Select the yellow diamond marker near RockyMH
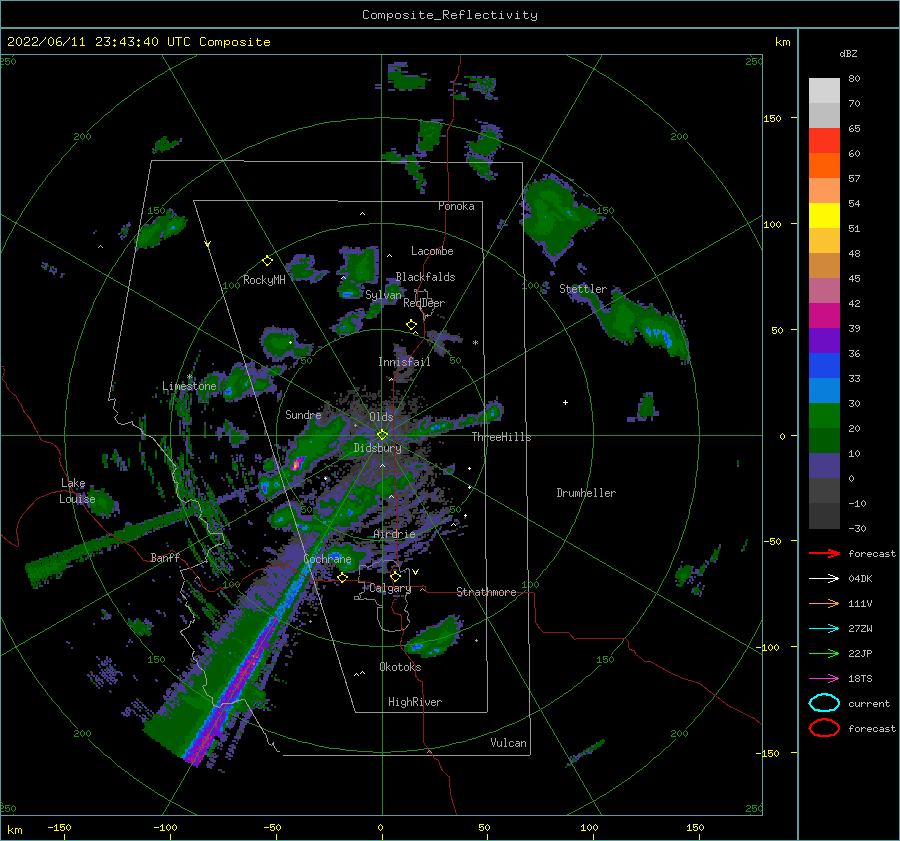The width and height of the screenshot is (900, 841). coord(267,261)
